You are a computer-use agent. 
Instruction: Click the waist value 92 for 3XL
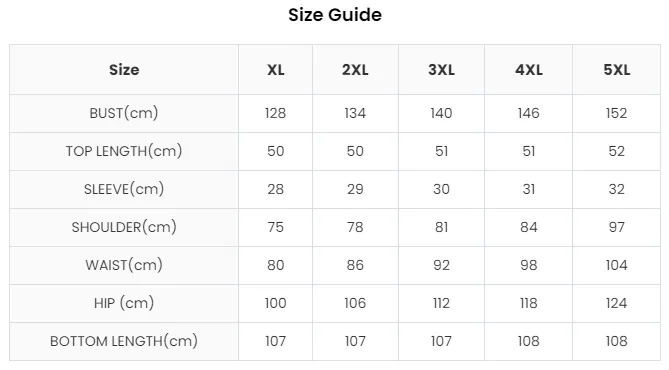coord(441,265)
